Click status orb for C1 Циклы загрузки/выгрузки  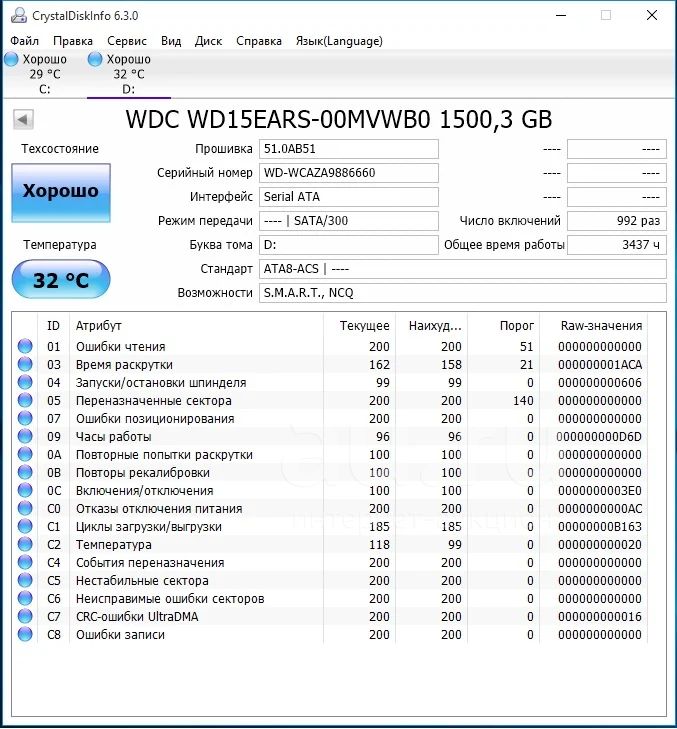25,526
